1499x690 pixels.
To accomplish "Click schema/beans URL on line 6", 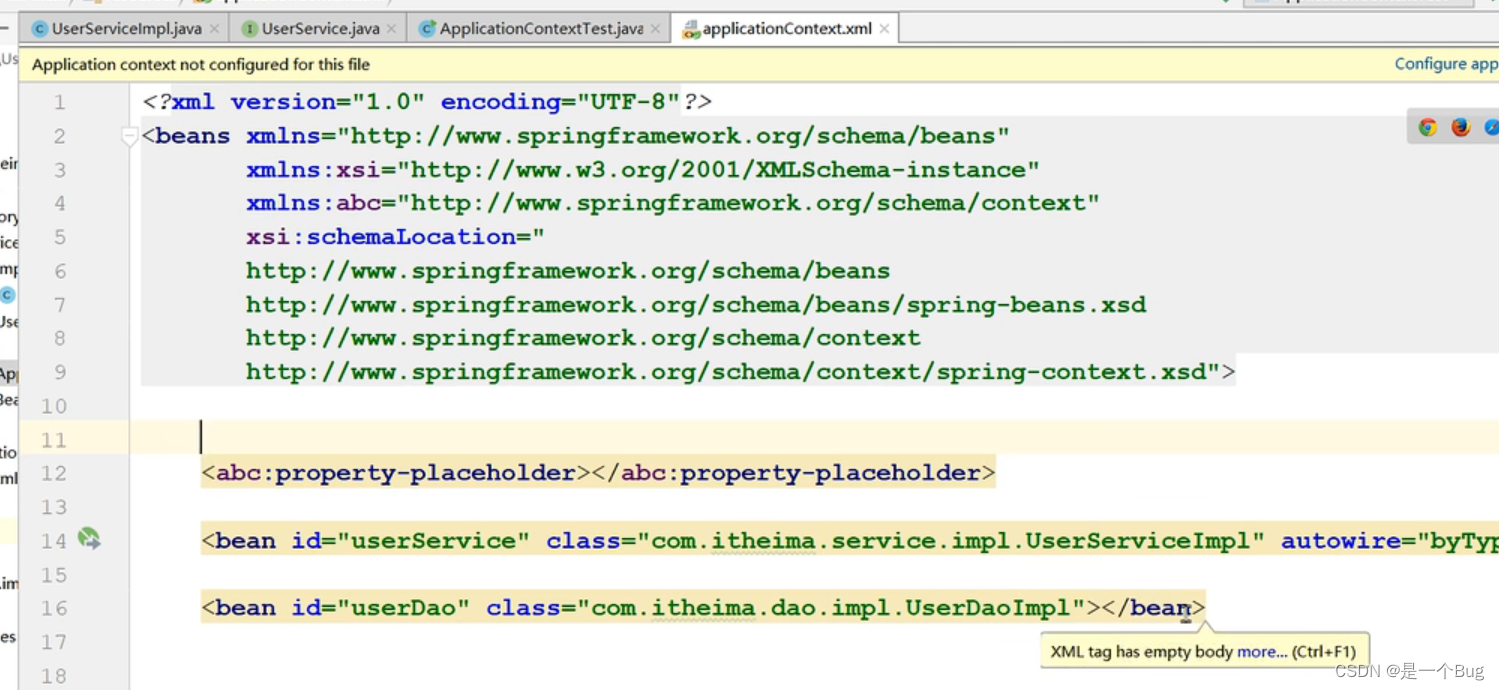I will point(568,271).
